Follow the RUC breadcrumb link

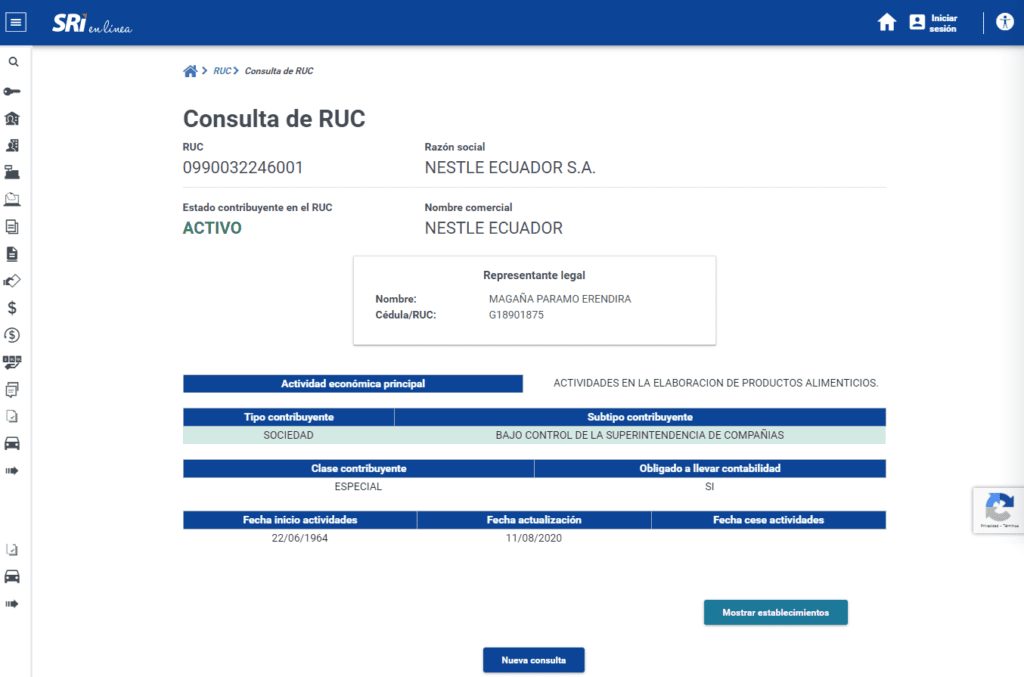222,71
